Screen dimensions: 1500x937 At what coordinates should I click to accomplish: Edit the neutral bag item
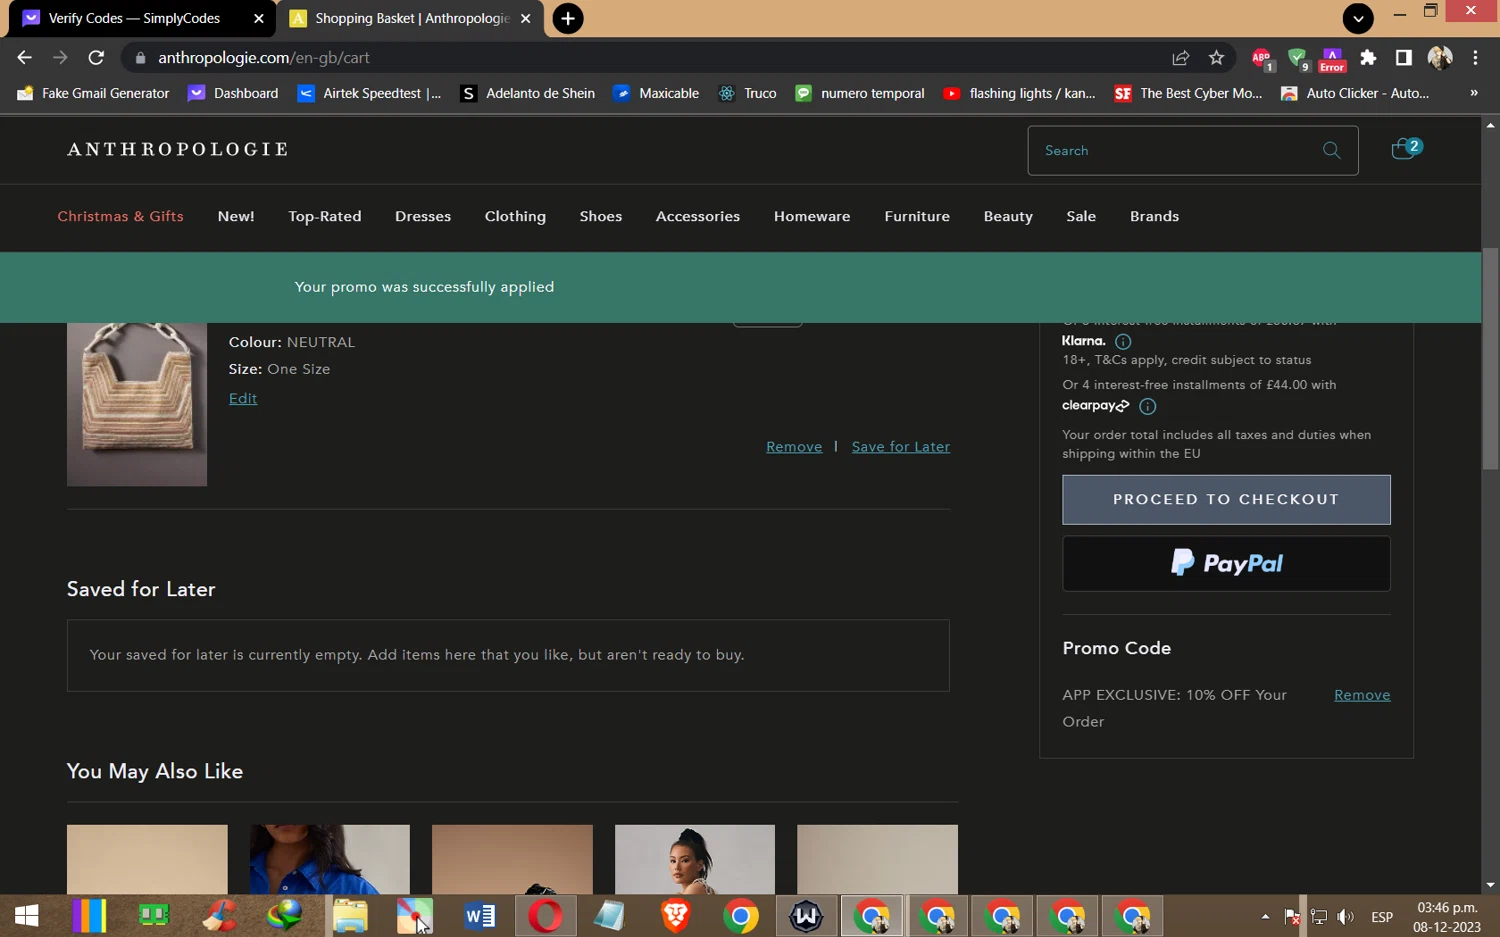243,398
